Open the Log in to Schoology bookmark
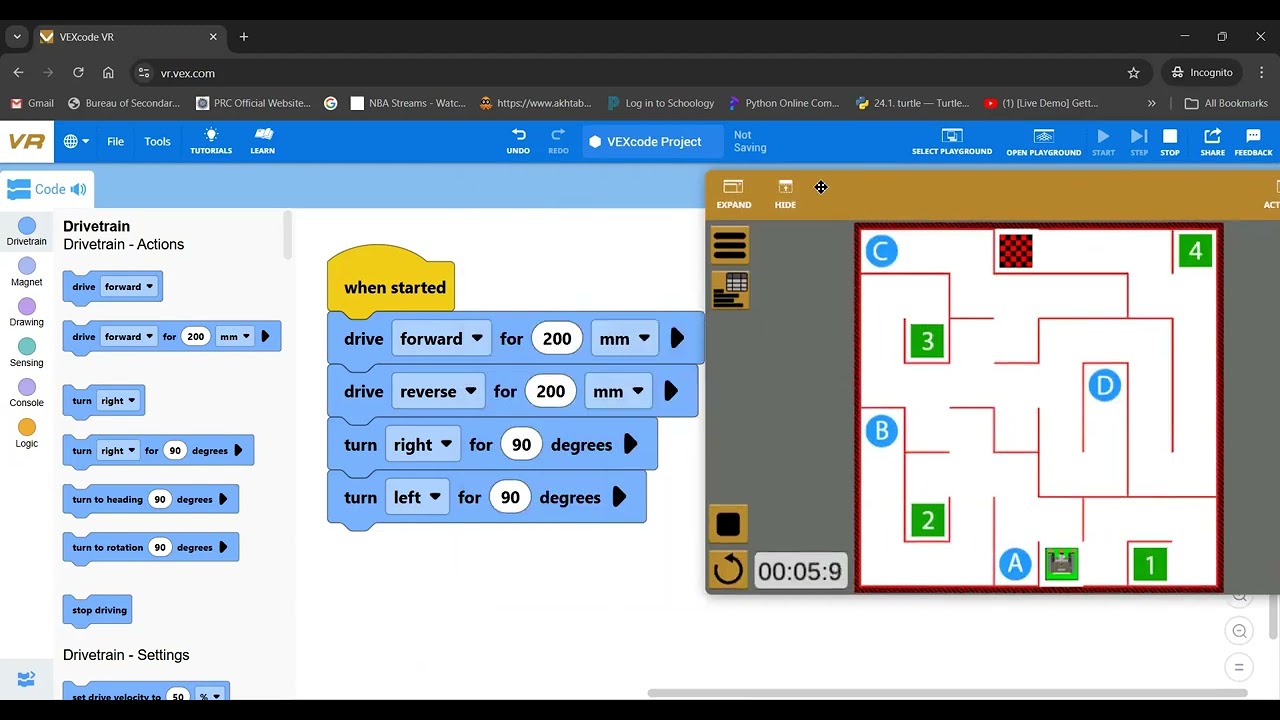 click(x=659, y=103)
